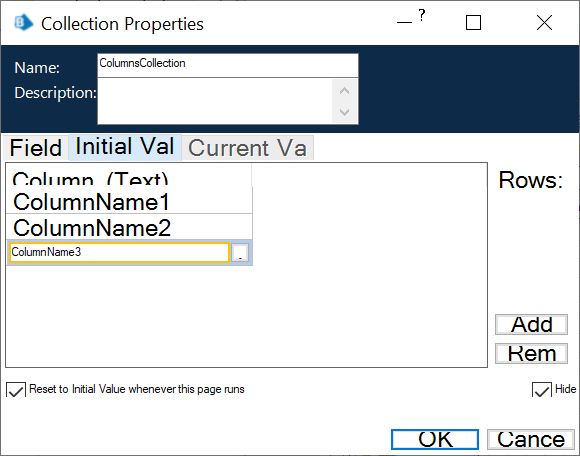The width and height of the screenshot is (580, 456).
Task: Click the description scroll up arrow
Action: [344, 91]
